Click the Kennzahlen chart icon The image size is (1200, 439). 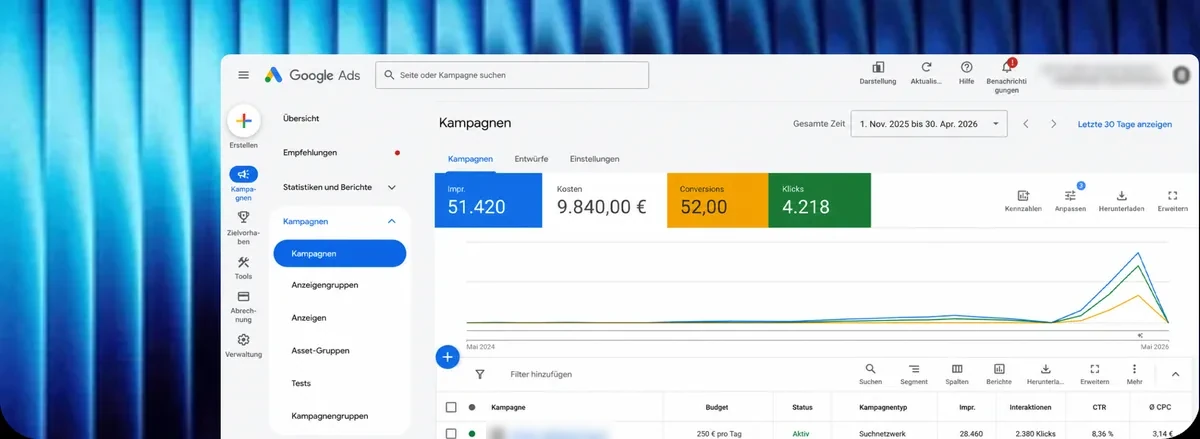pos(1023,196)
